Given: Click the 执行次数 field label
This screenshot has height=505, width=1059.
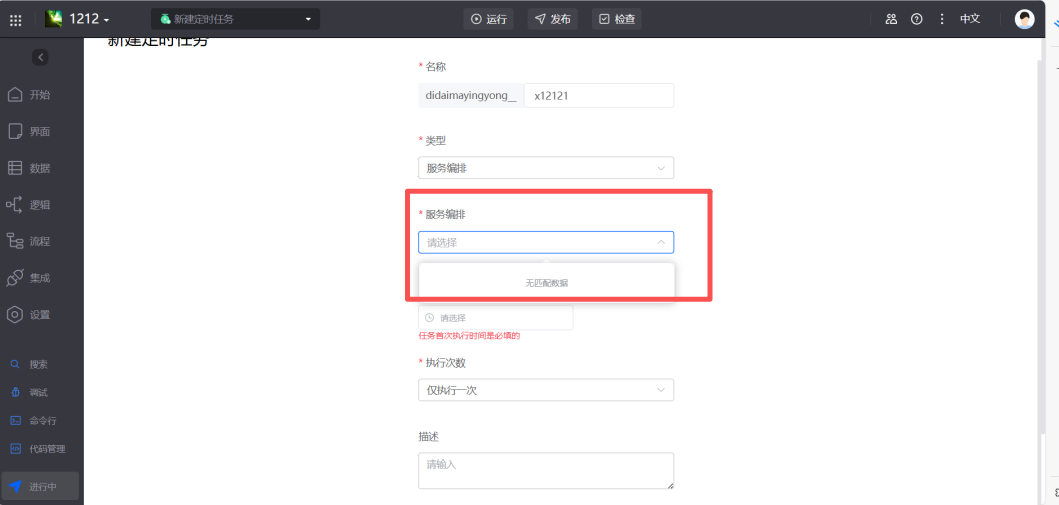Looking at the screenshot, I should tap(446, 363).
